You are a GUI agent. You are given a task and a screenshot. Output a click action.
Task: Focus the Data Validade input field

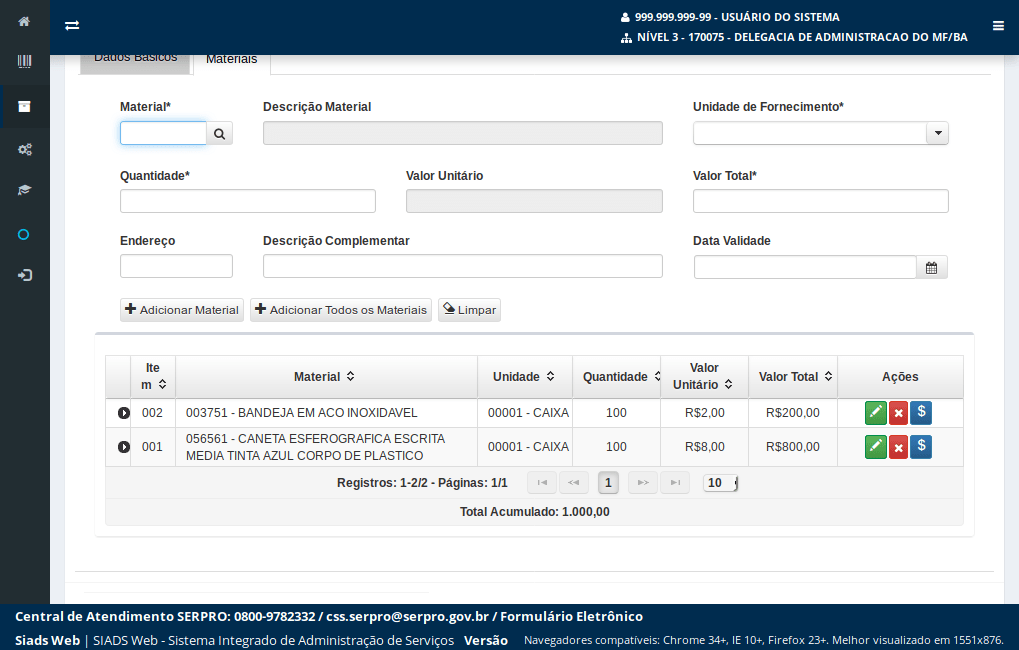point(805,267)
